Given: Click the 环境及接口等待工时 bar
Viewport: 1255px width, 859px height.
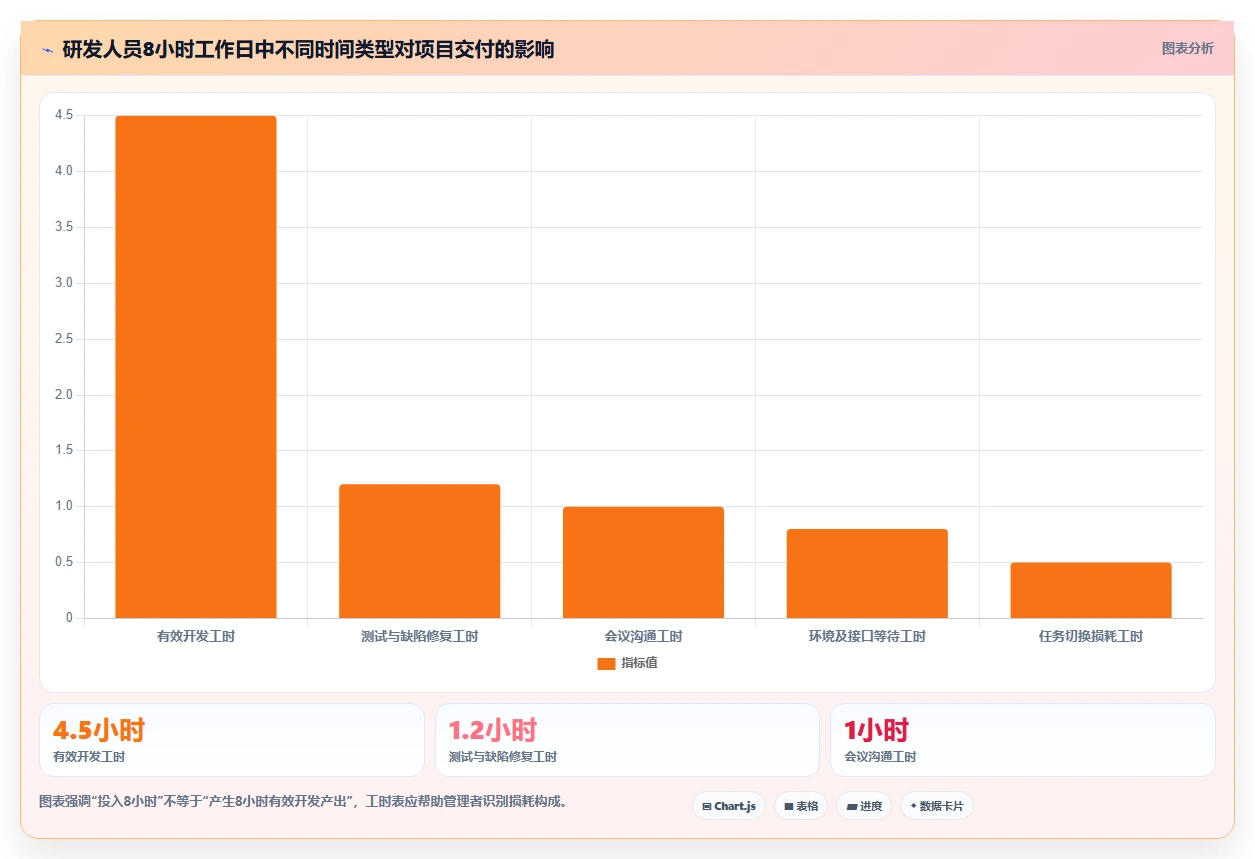Looking at the screenshot, I should (867, 573).
